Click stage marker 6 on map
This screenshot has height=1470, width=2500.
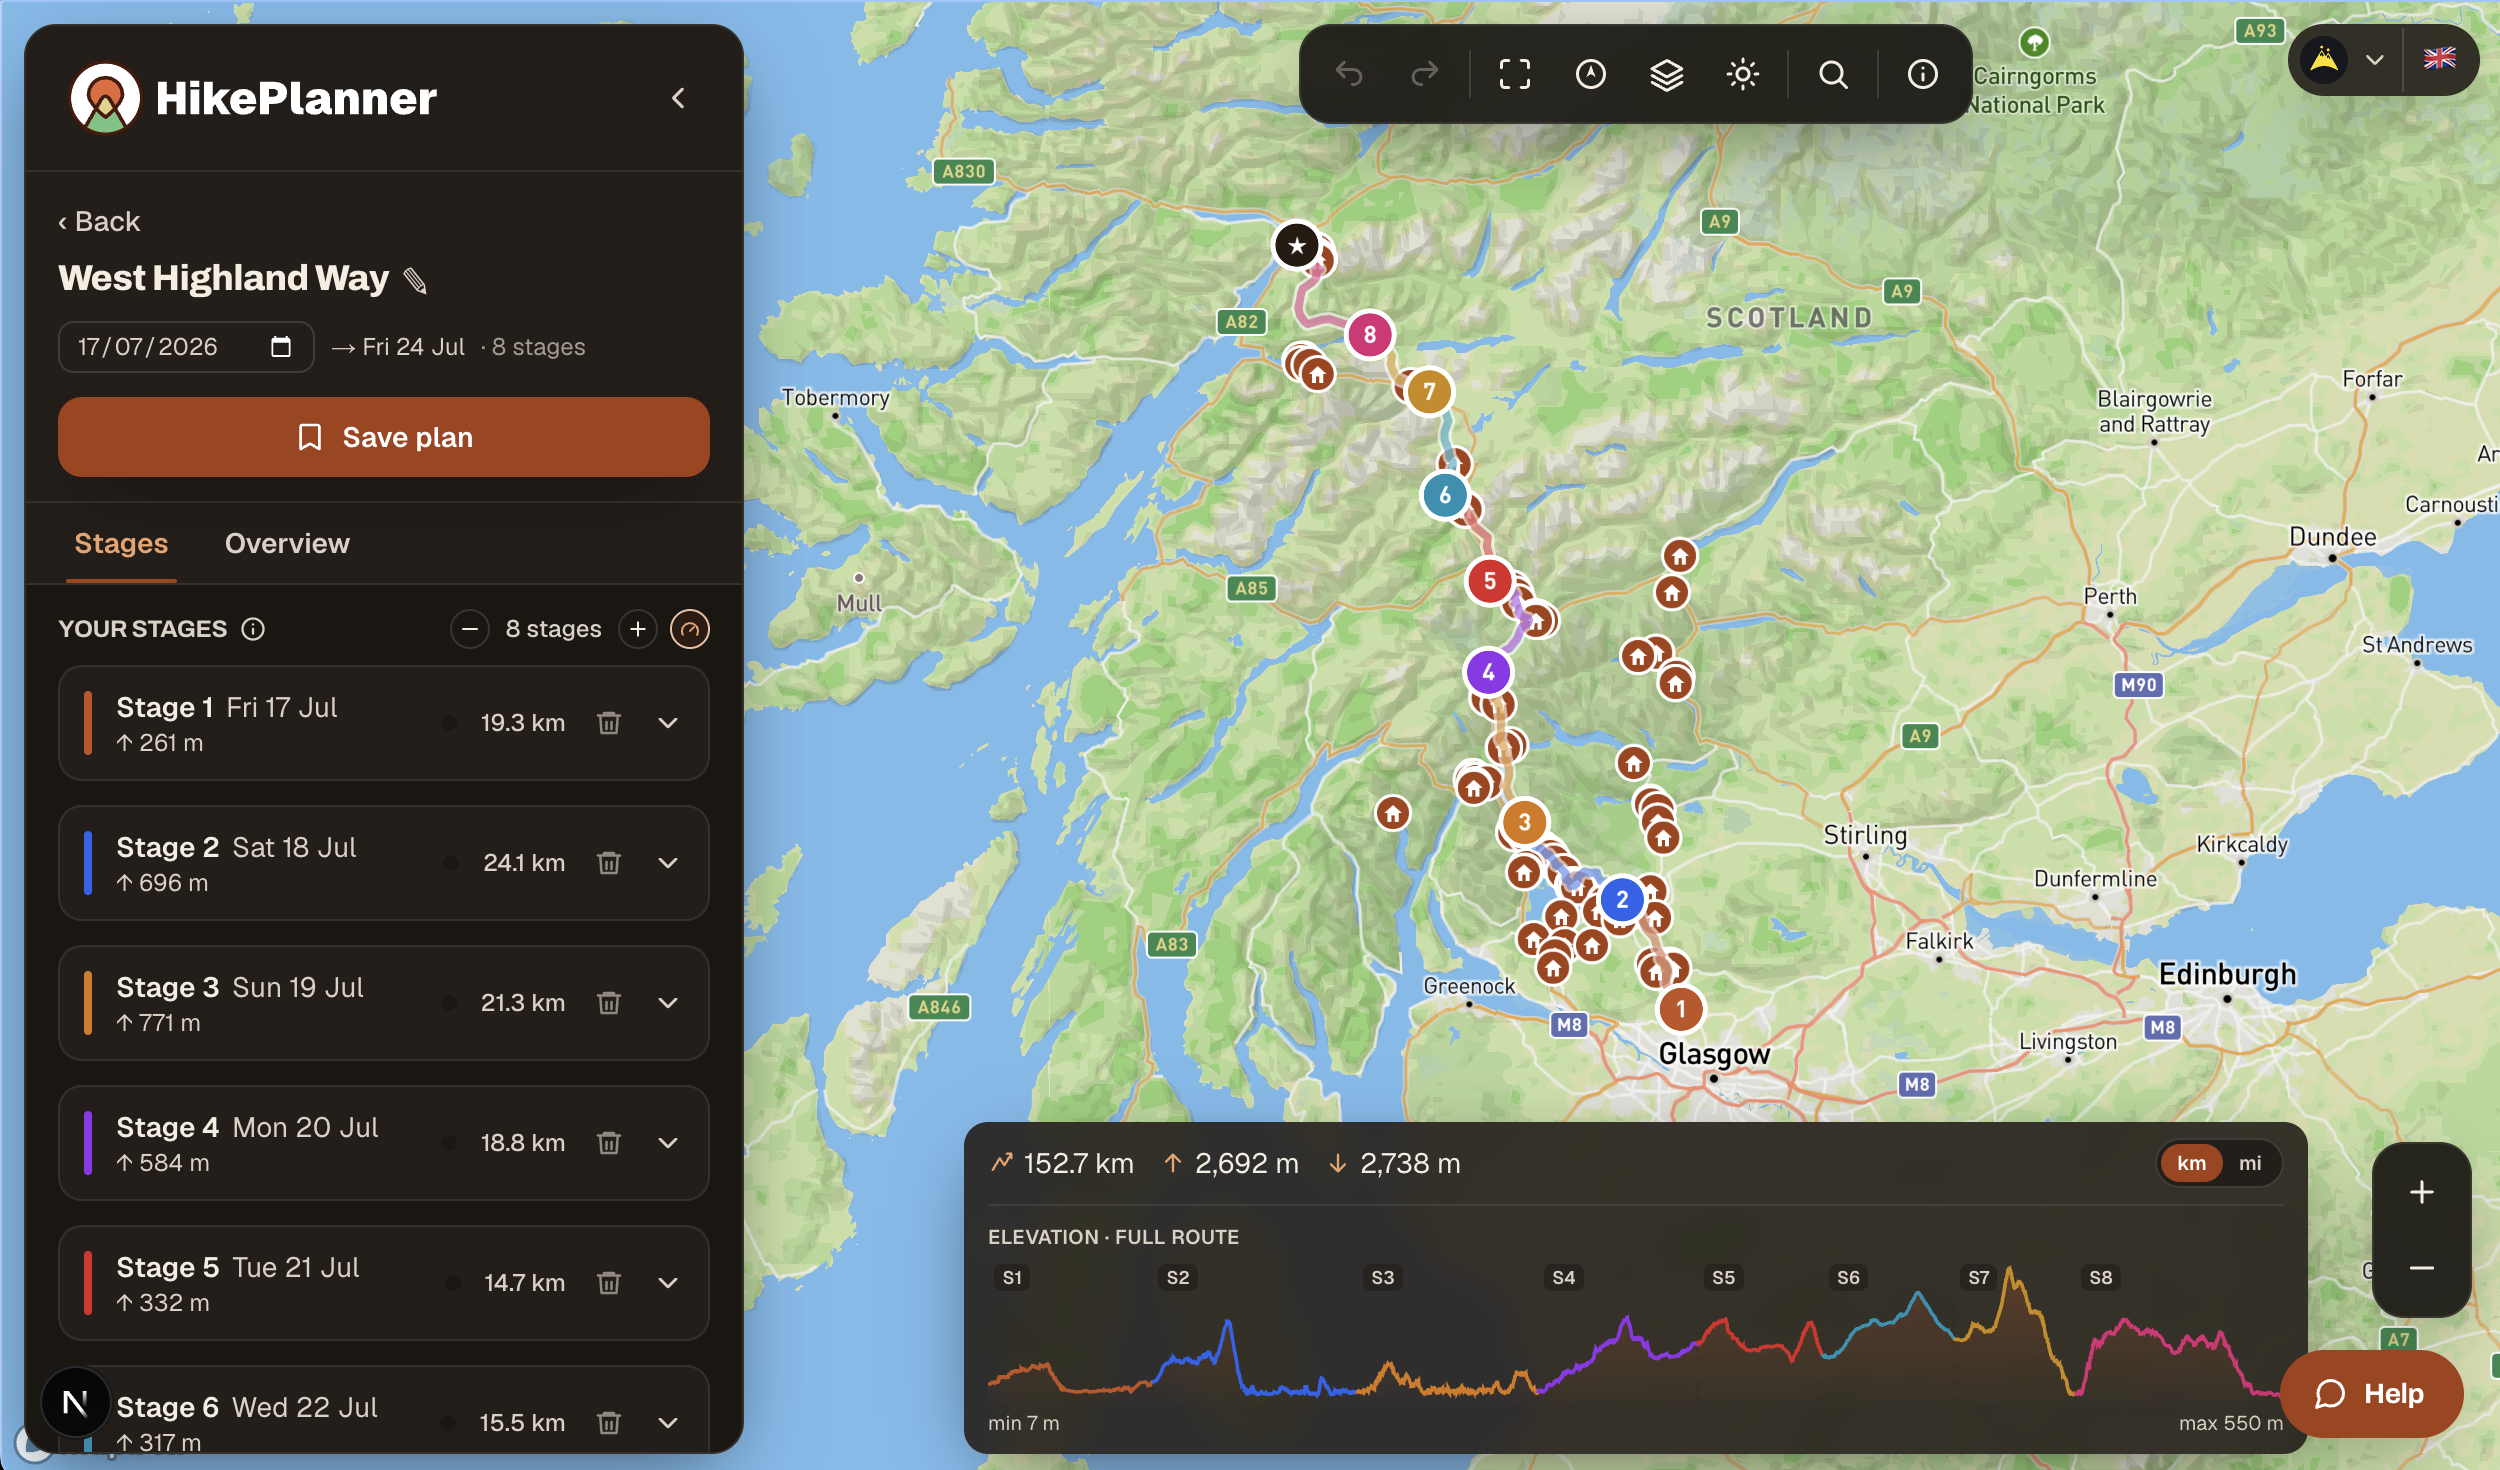click(x=1445, y=495)
